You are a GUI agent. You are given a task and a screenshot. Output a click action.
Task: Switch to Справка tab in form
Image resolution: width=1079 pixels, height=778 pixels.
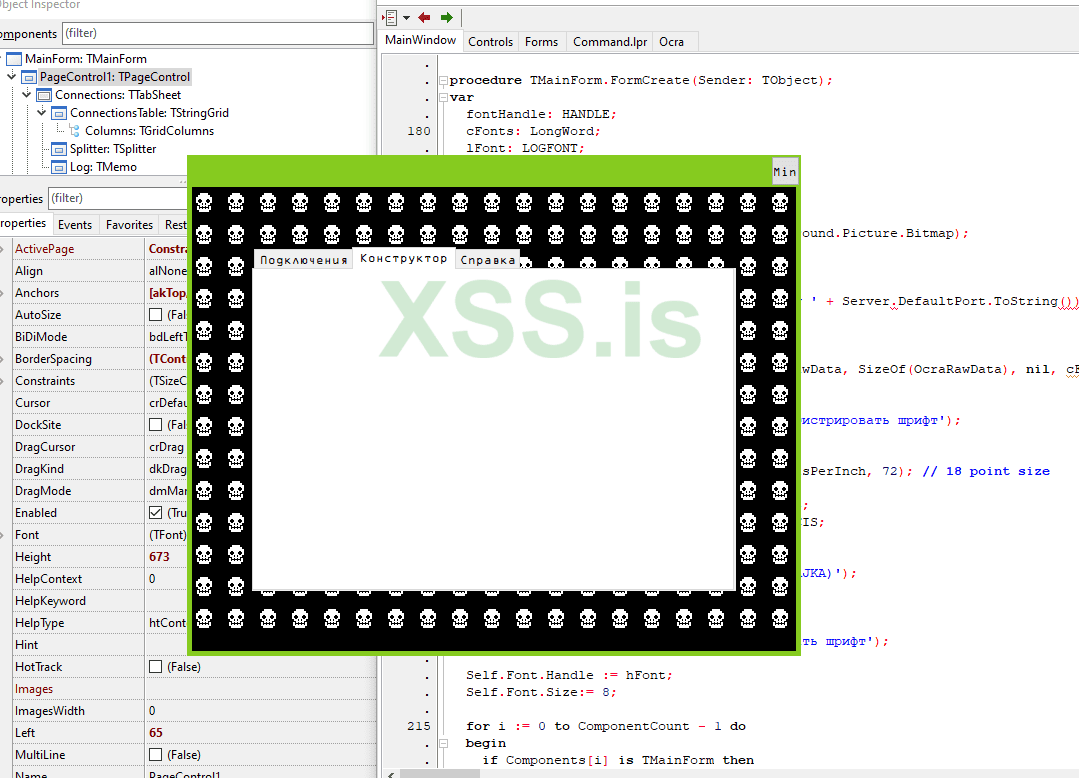click(488, 259)
